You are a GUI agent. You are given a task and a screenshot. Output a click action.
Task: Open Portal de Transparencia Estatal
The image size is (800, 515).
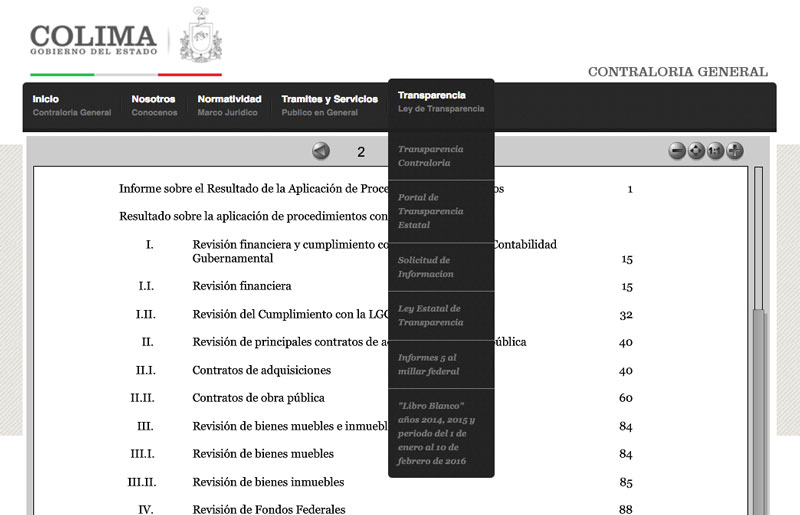441,211
